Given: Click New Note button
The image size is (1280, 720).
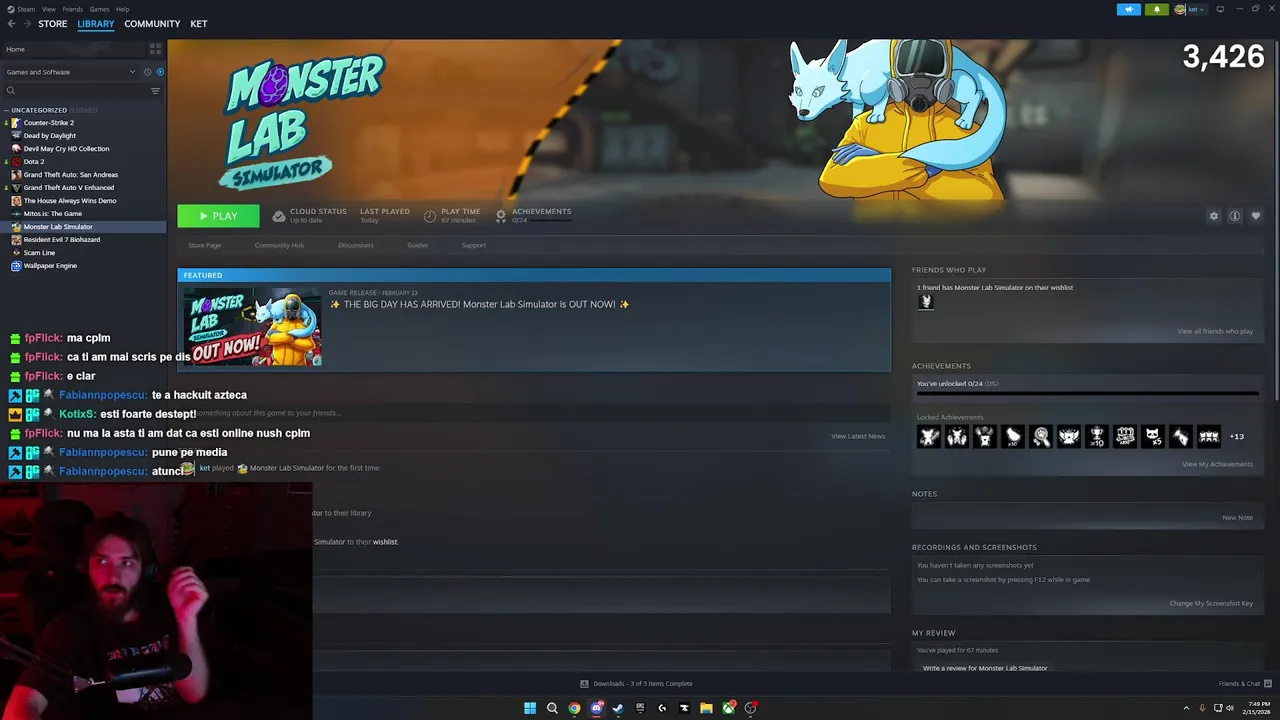Looking at the screenshot, I should click(1237, 518).
